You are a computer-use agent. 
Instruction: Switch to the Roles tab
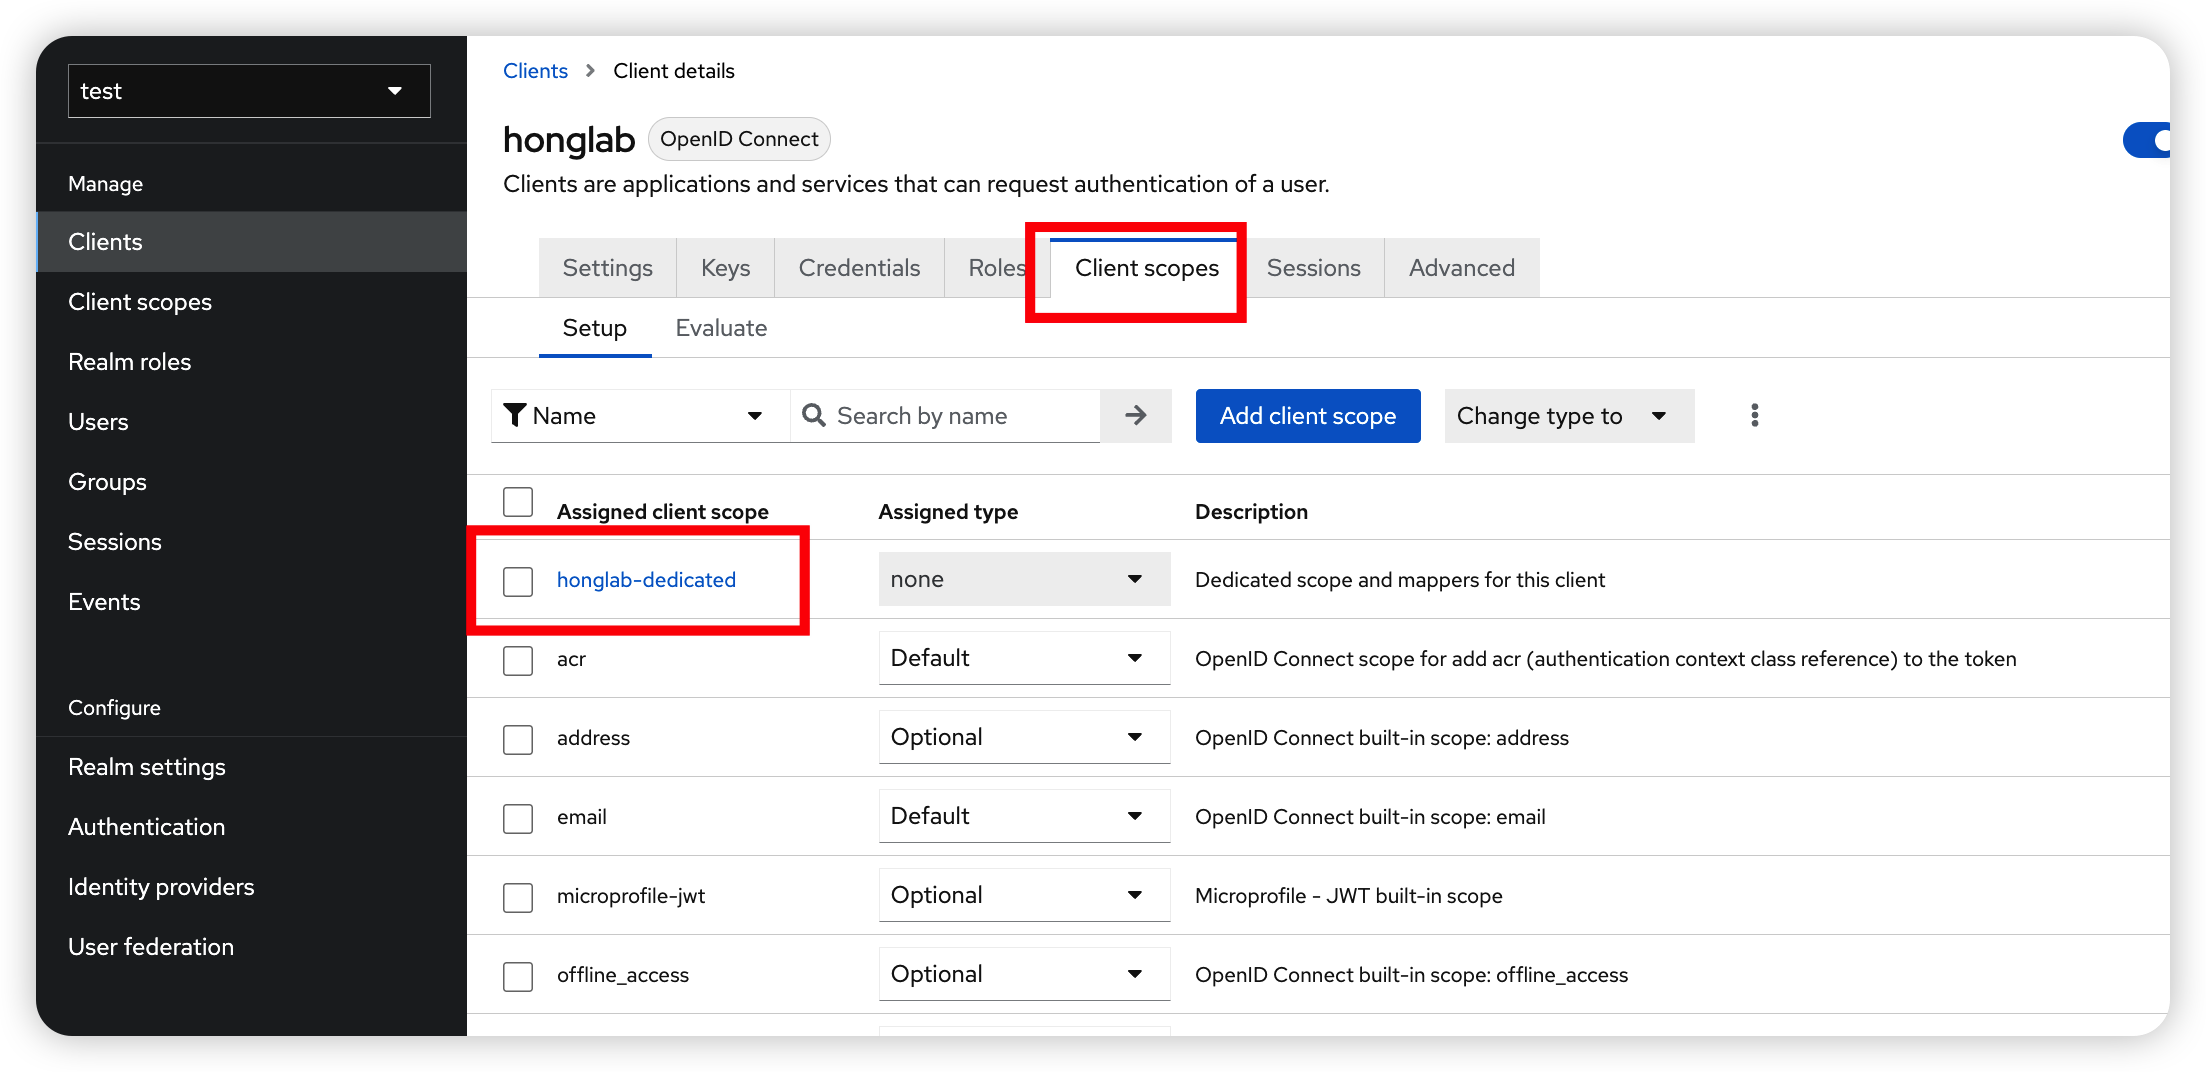point(997,268)
